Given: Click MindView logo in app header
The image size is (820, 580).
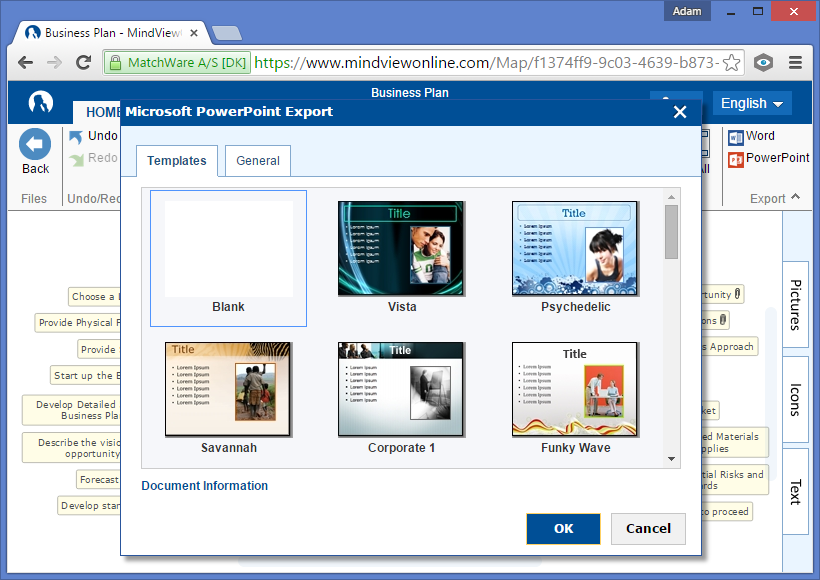Looking at the screenshot, I should [40, 102].
